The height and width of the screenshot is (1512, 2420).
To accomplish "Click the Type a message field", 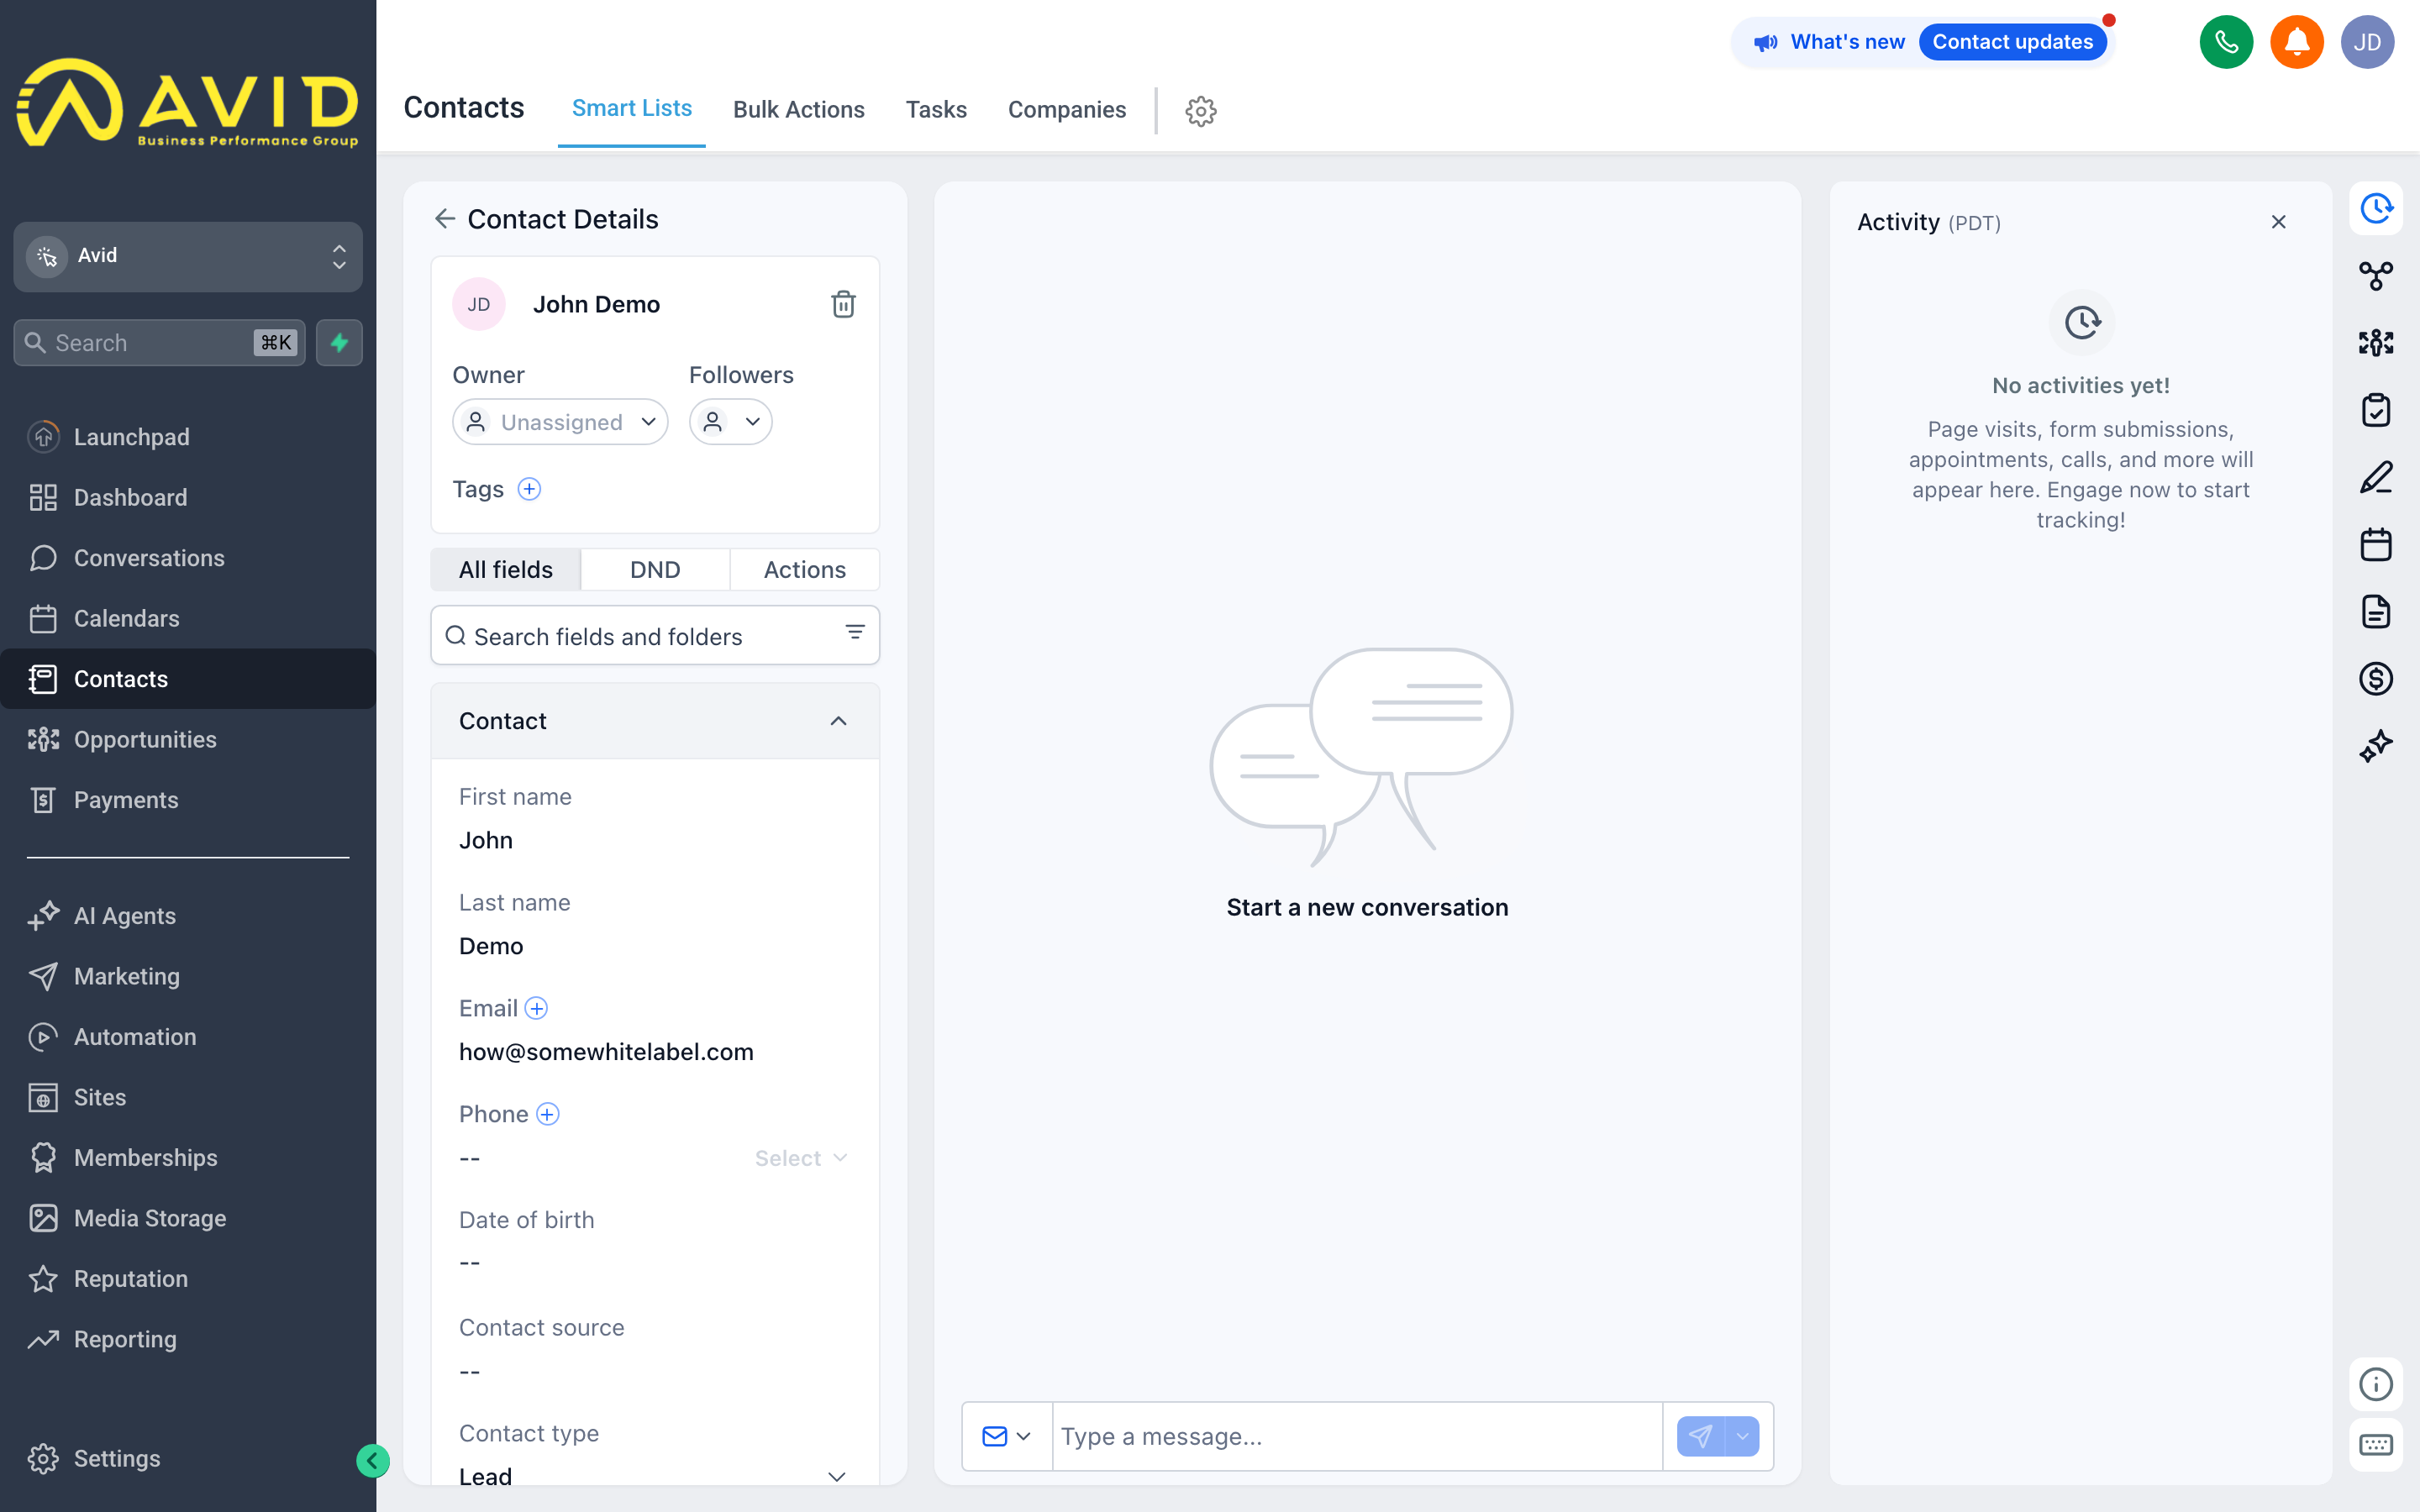I will click(x=1357, y=1436).
